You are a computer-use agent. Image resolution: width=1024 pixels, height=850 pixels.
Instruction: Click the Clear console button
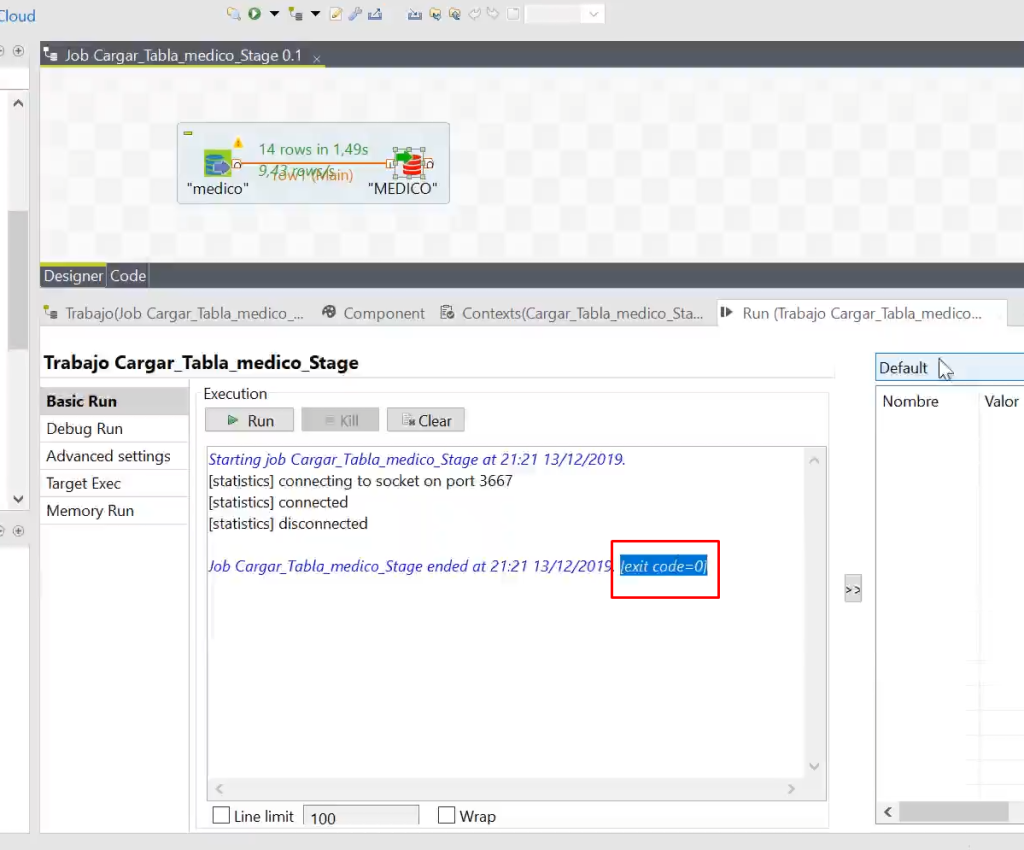[426, 420]
